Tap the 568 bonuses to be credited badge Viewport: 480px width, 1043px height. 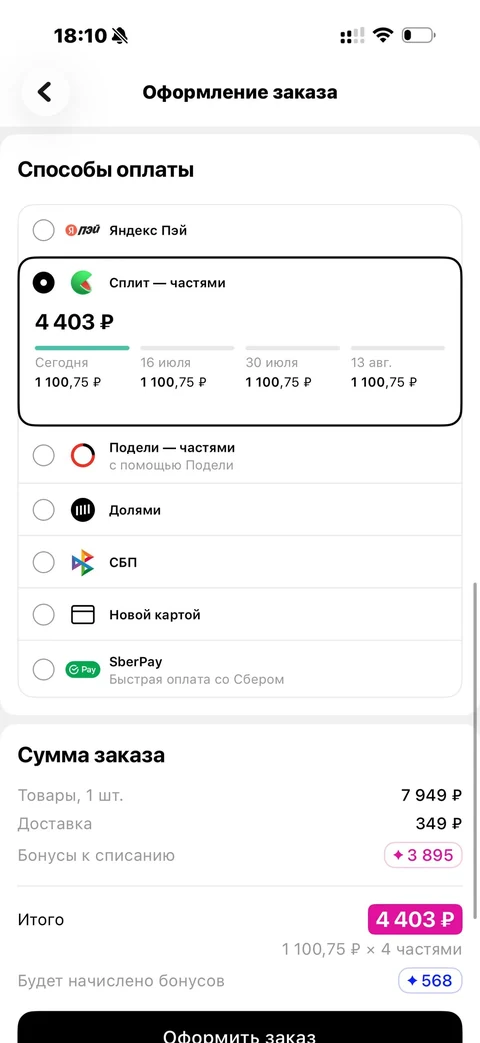[430, 980]
